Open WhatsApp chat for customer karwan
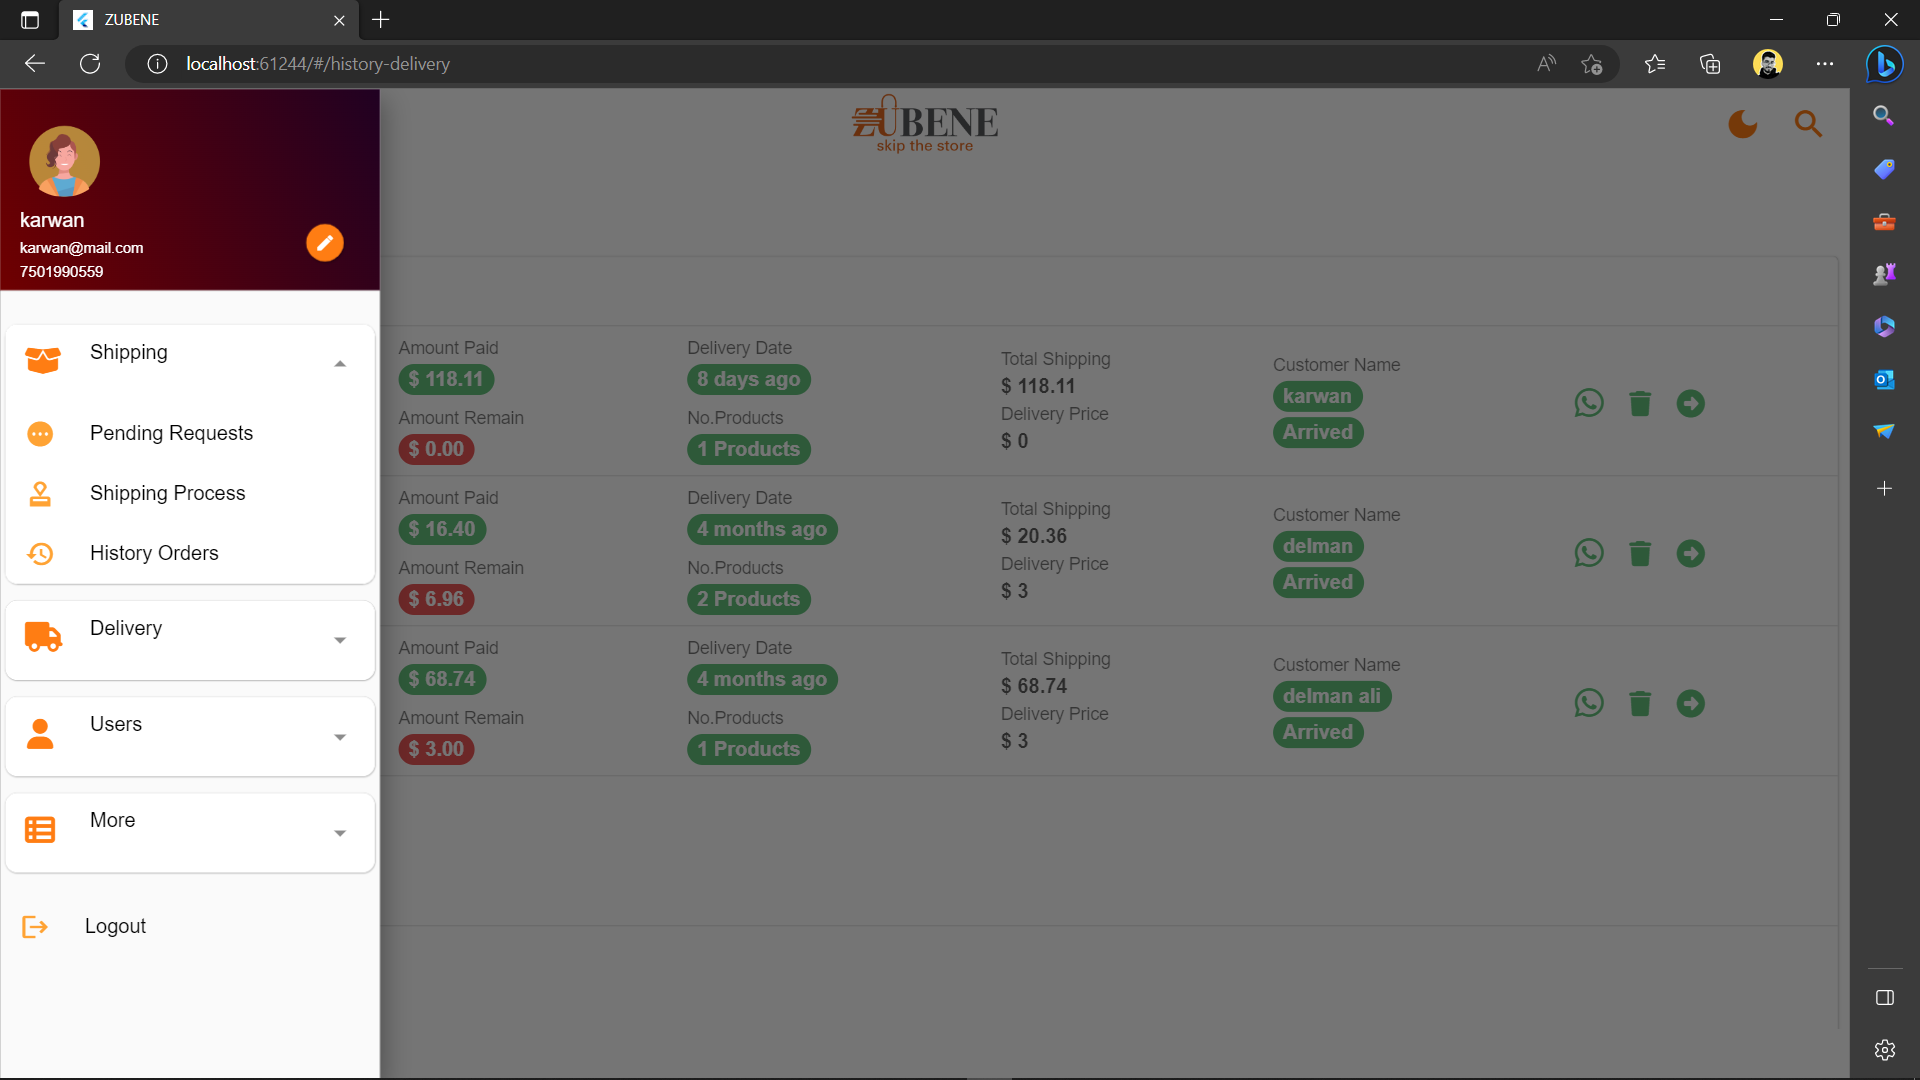1920x1080 pixels. point(1589,403)
